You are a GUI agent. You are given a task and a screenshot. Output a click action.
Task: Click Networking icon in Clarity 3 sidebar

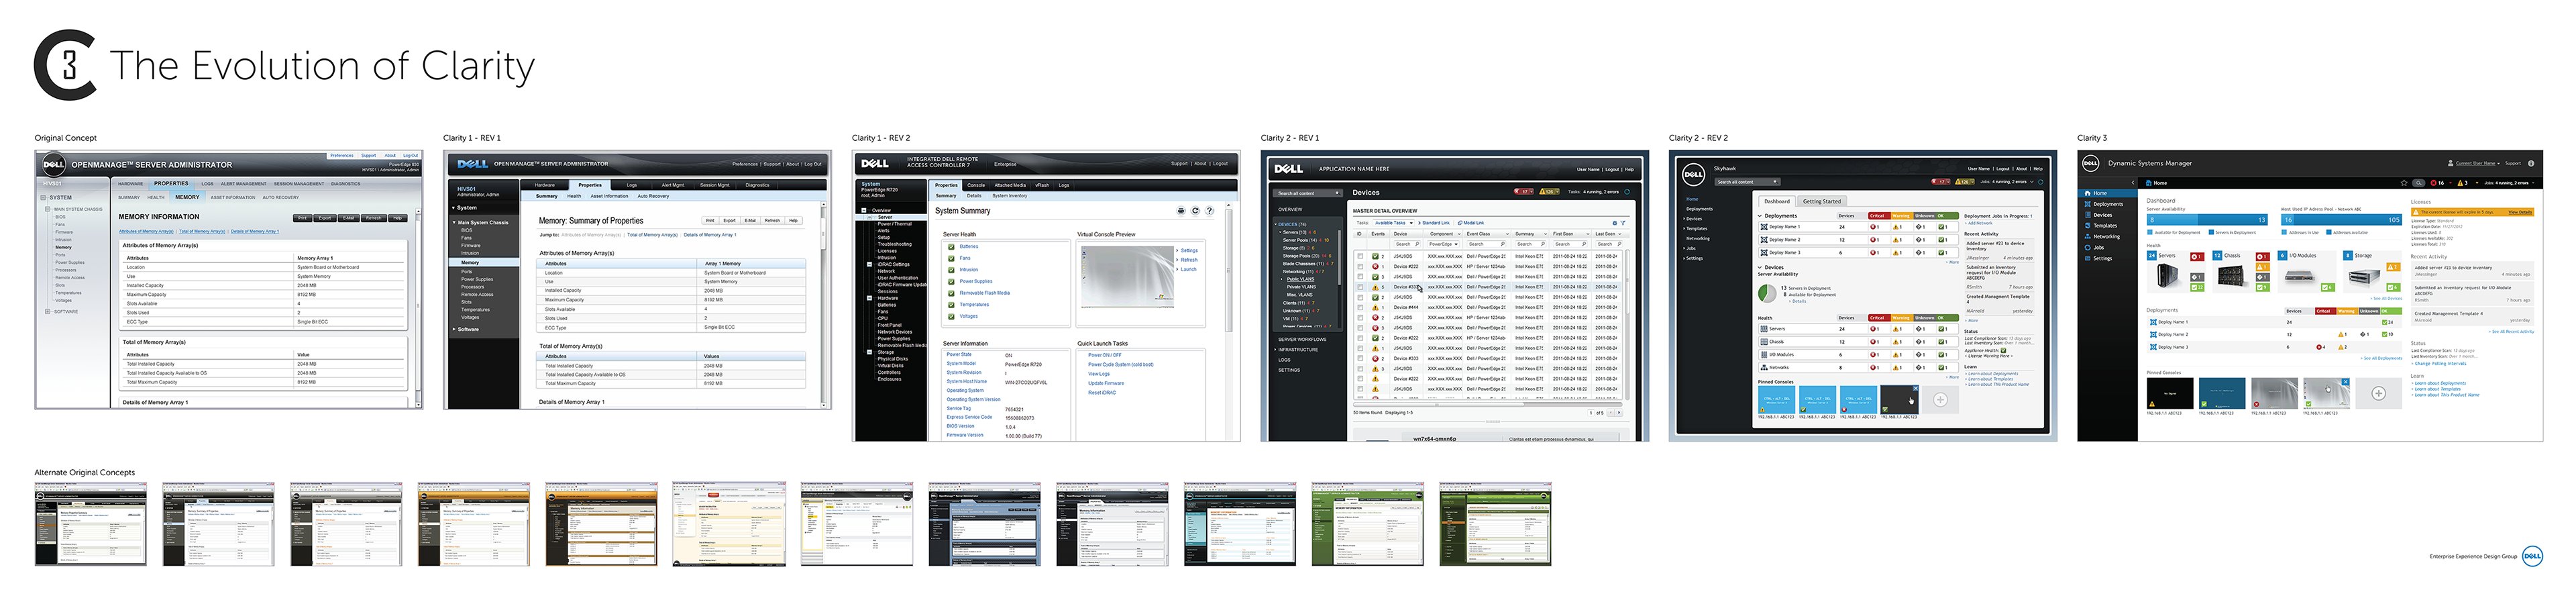(x=2088, y=237)
